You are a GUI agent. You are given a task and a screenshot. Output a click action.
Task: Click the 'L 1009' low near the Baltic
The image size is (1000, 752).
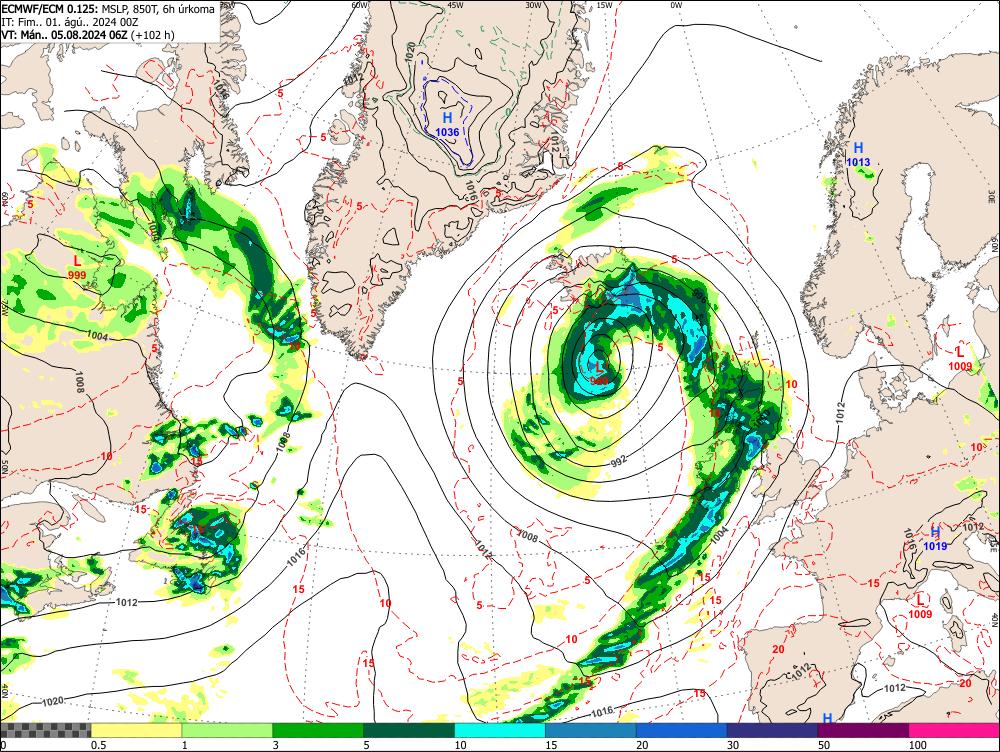click(960, 358)
